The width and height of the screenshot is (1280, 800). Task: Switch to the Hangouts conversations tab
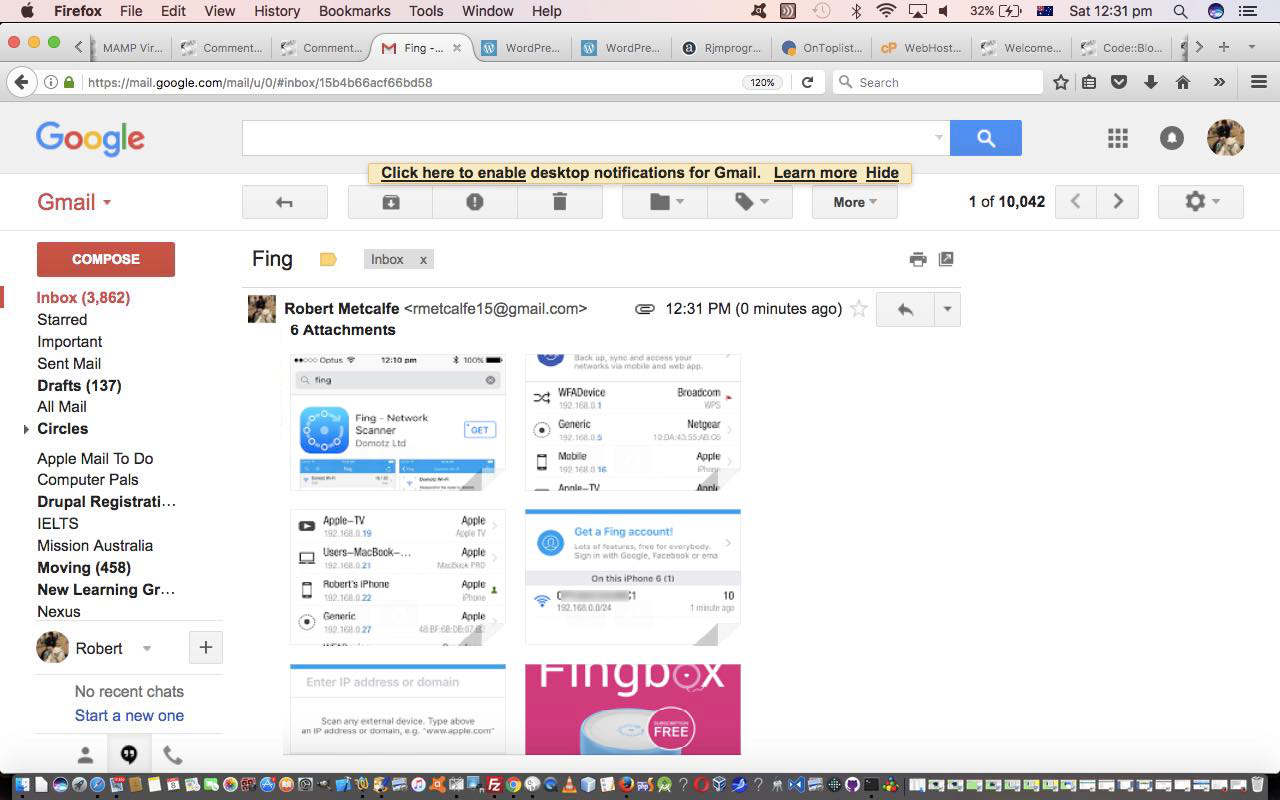[x=129, y=755]
